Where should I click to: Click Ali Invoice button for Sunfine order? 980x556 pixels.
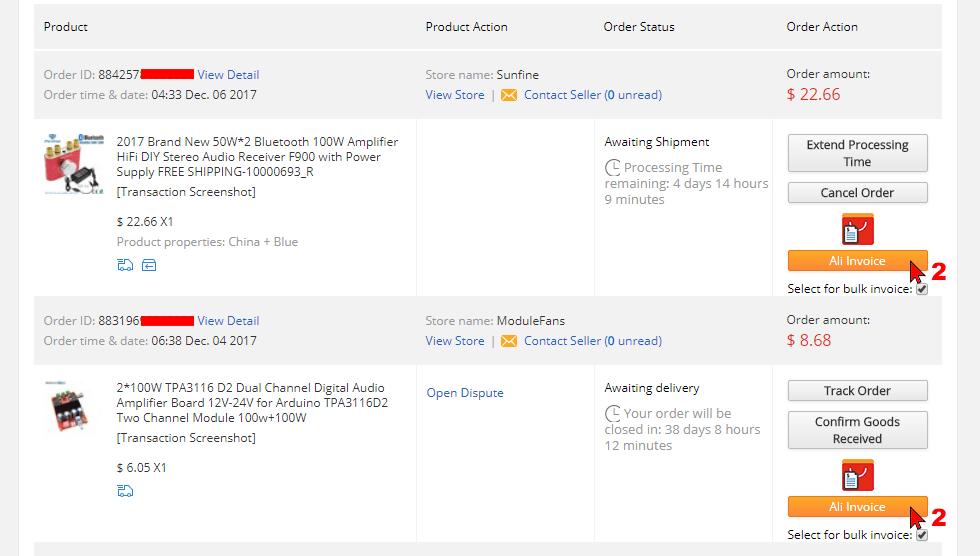(x=858, y=261)
